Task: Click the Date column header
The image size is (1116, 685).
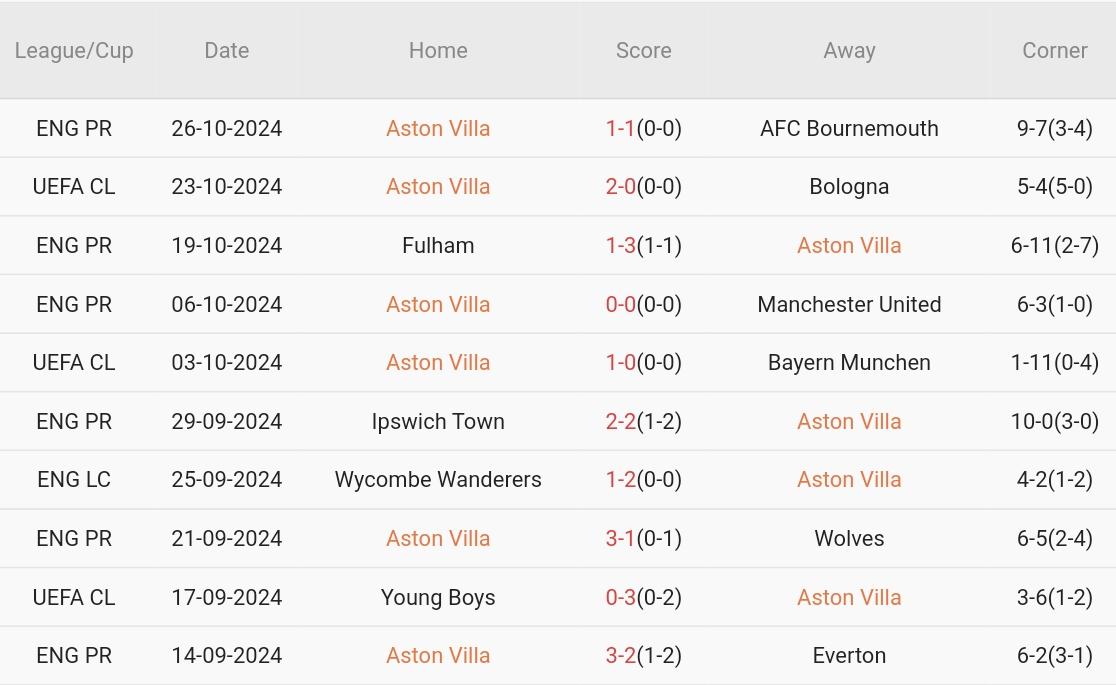Action: point(227,51)
